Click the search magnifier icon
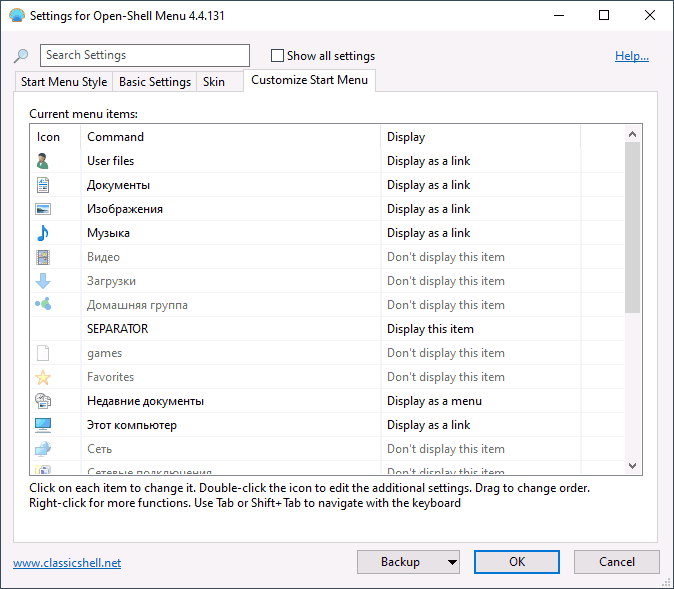The height and width of the screenshot is (589, 674). coord(21,55)
